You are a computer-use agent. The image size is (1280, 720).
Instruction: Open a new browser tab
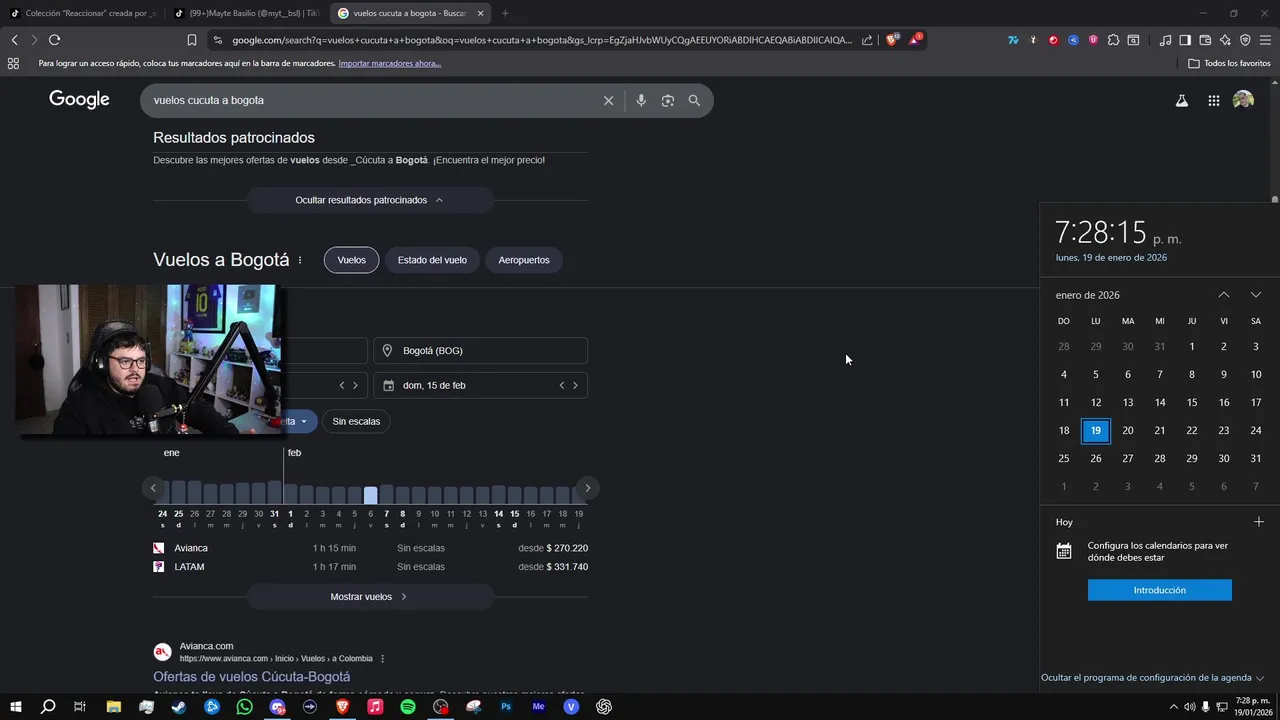pos(505,13)
